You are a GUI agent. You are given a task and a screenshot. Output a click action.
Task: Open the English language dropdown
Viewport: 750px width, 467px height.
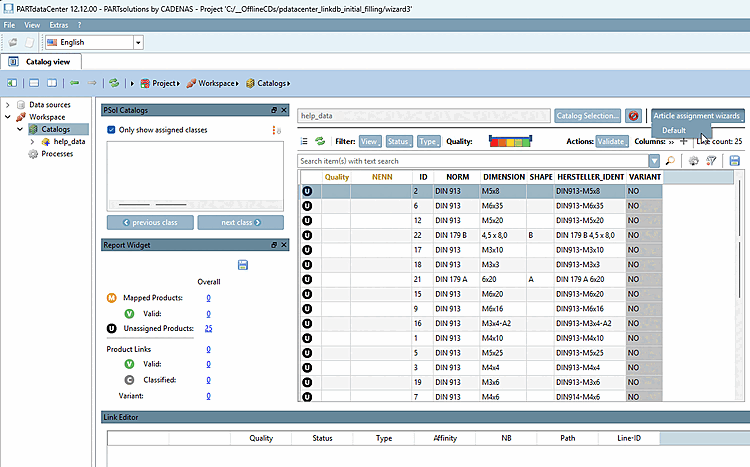click(138, 43)
